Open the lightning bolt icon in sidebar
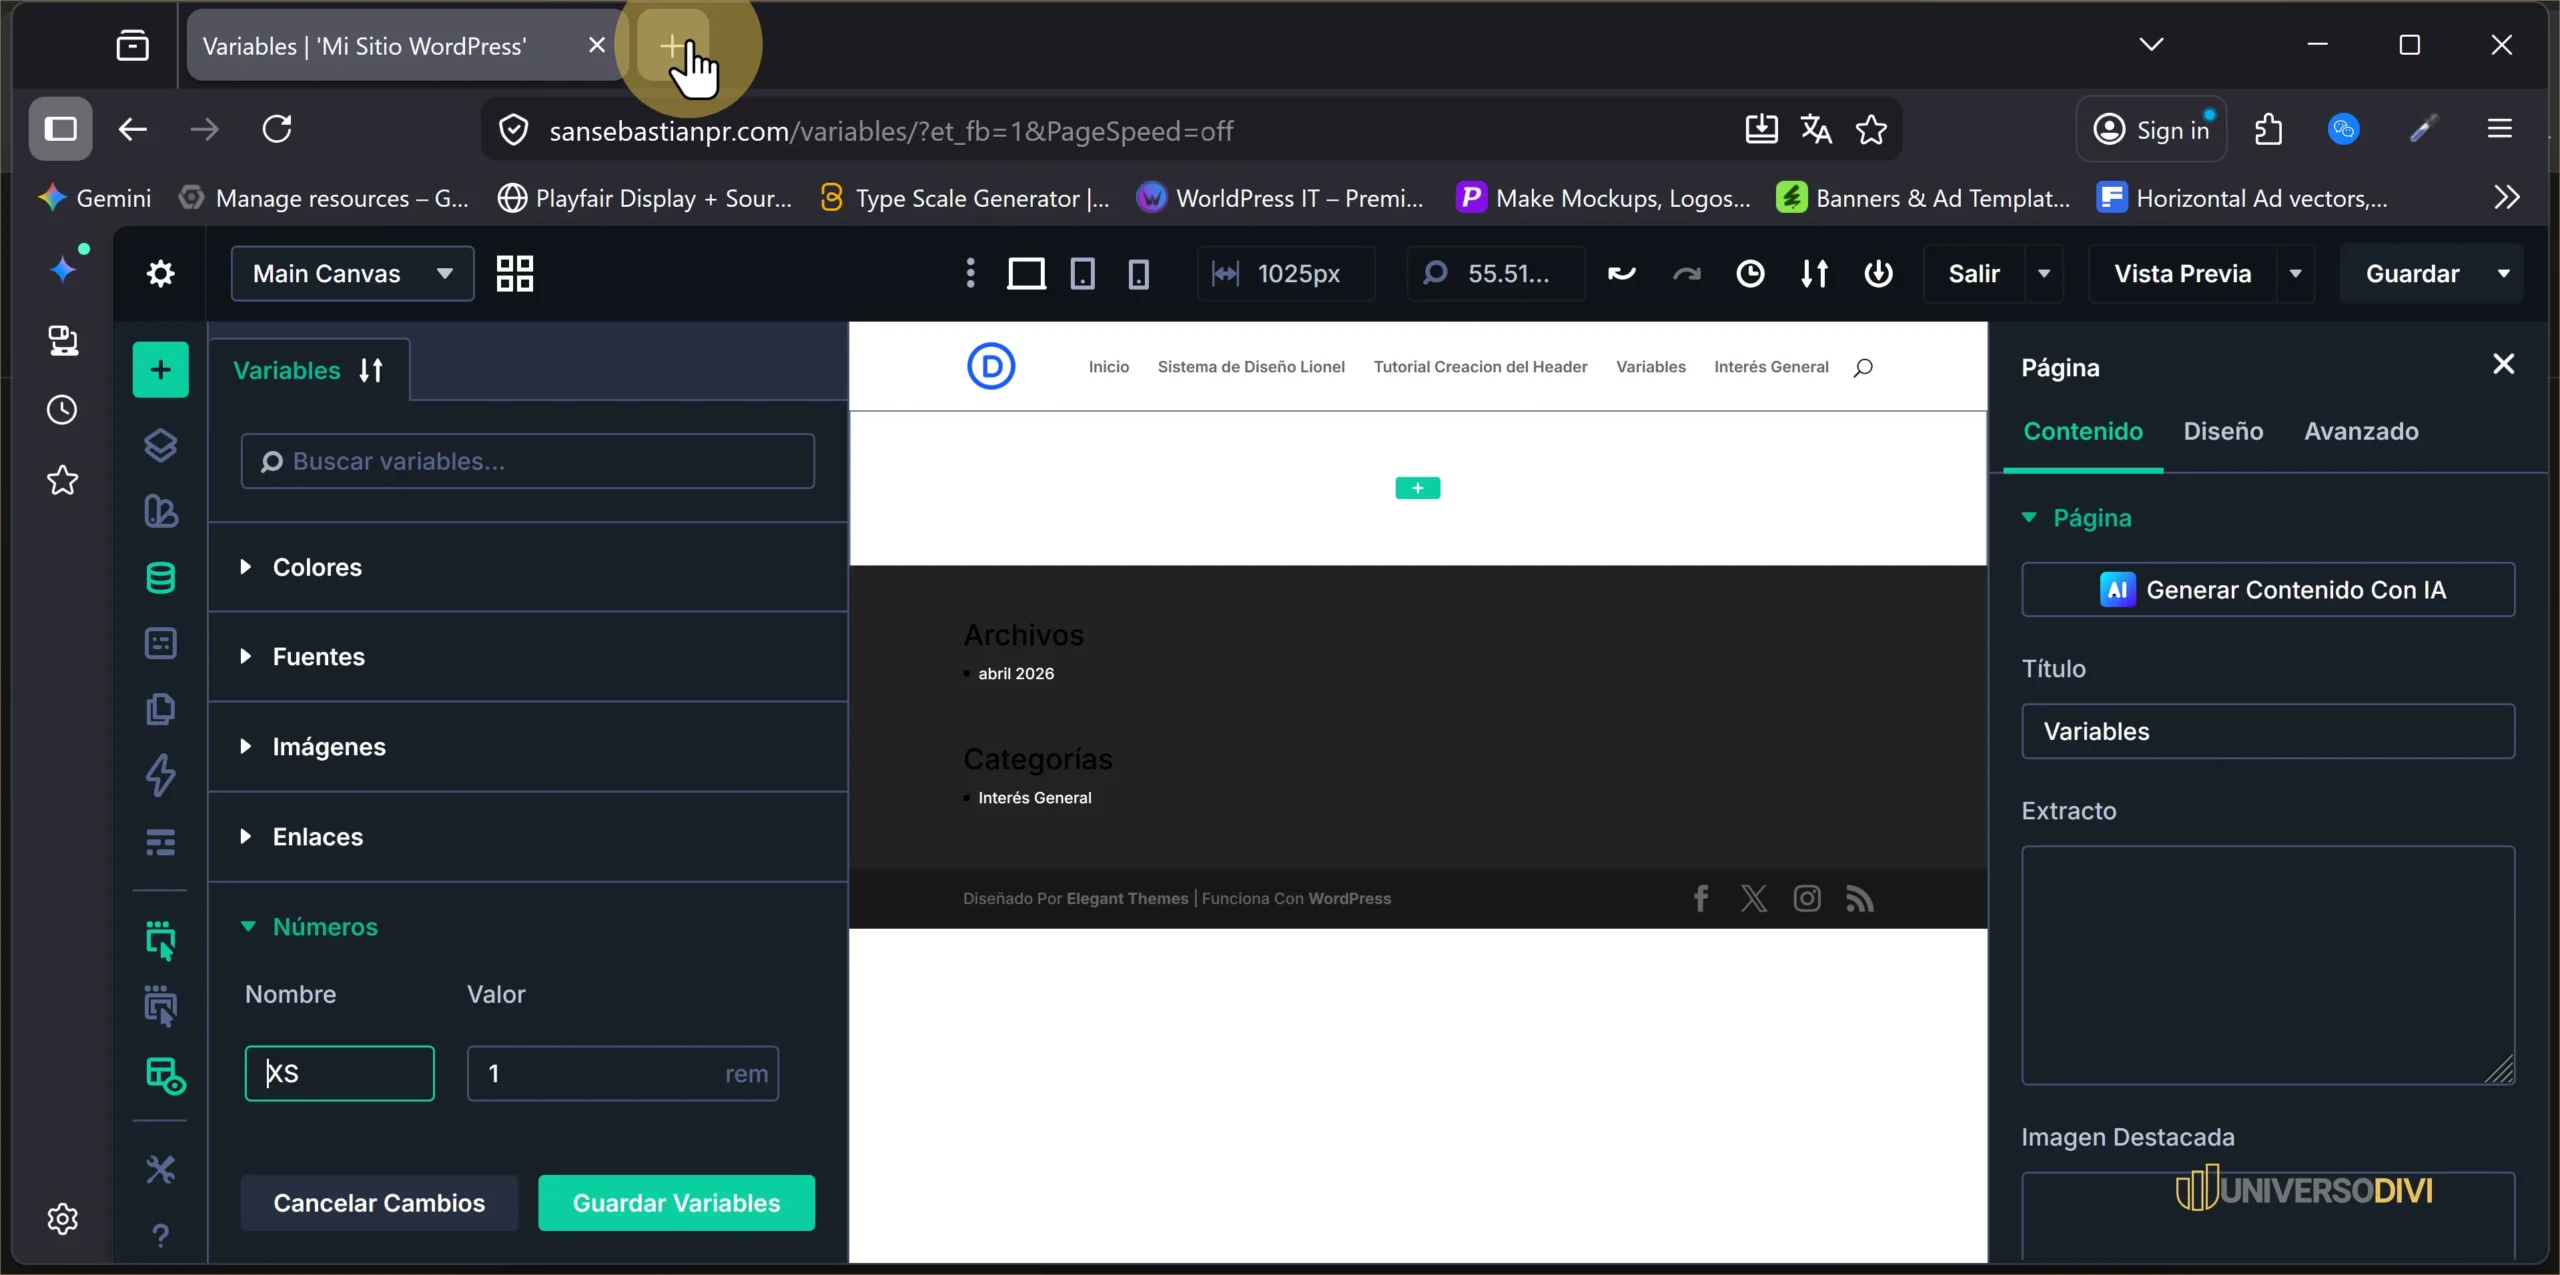Image resolution: width=2560 pixels, height=1275 pixels. click(x=160, y=775)
